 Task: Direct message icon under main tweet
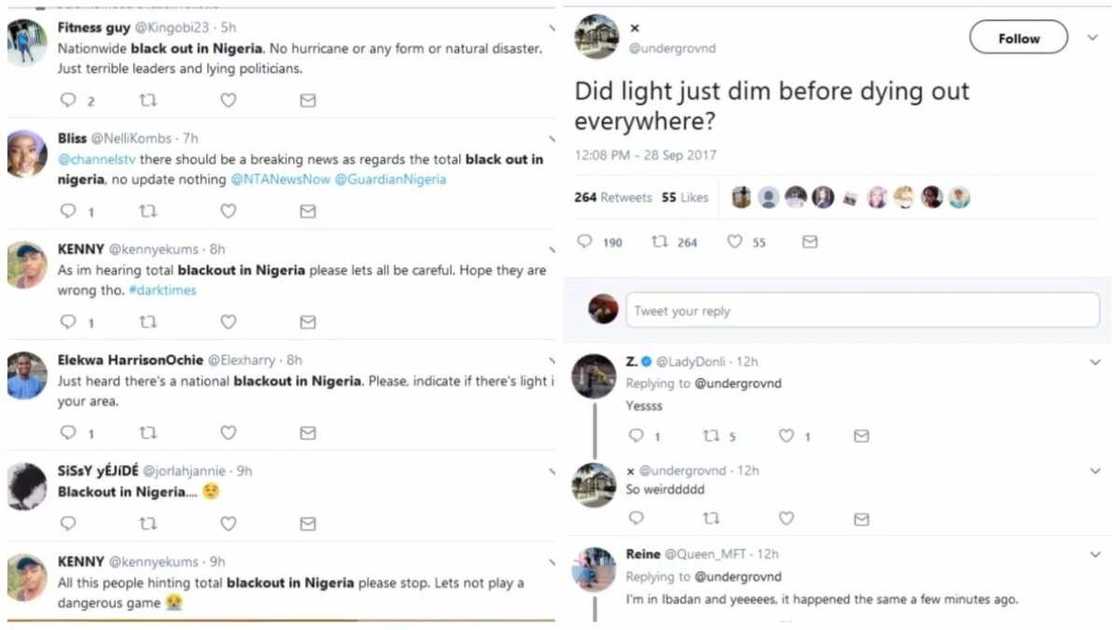click(810, 242)
